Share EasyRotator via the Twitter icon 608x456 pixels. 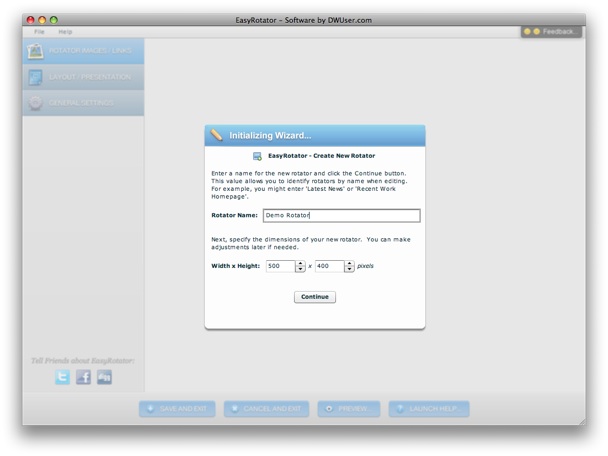(x=63, y=377)
